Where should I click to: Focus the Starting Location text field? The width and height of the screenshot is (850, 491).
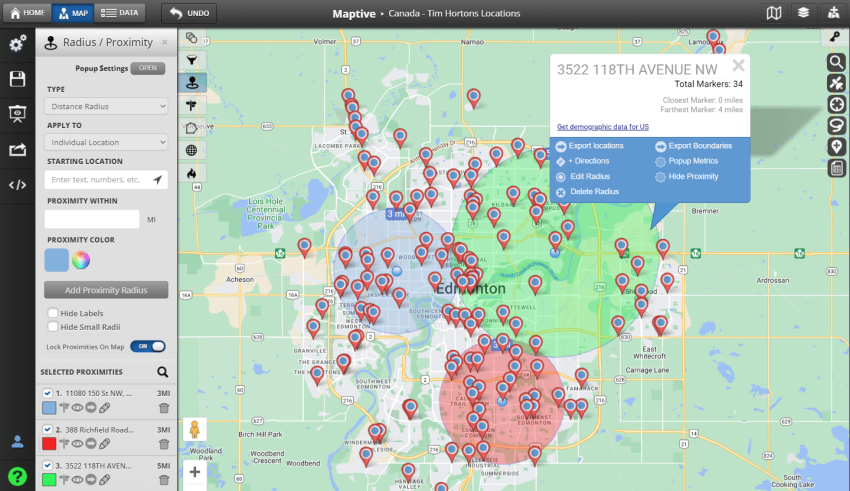pos(98,179)
